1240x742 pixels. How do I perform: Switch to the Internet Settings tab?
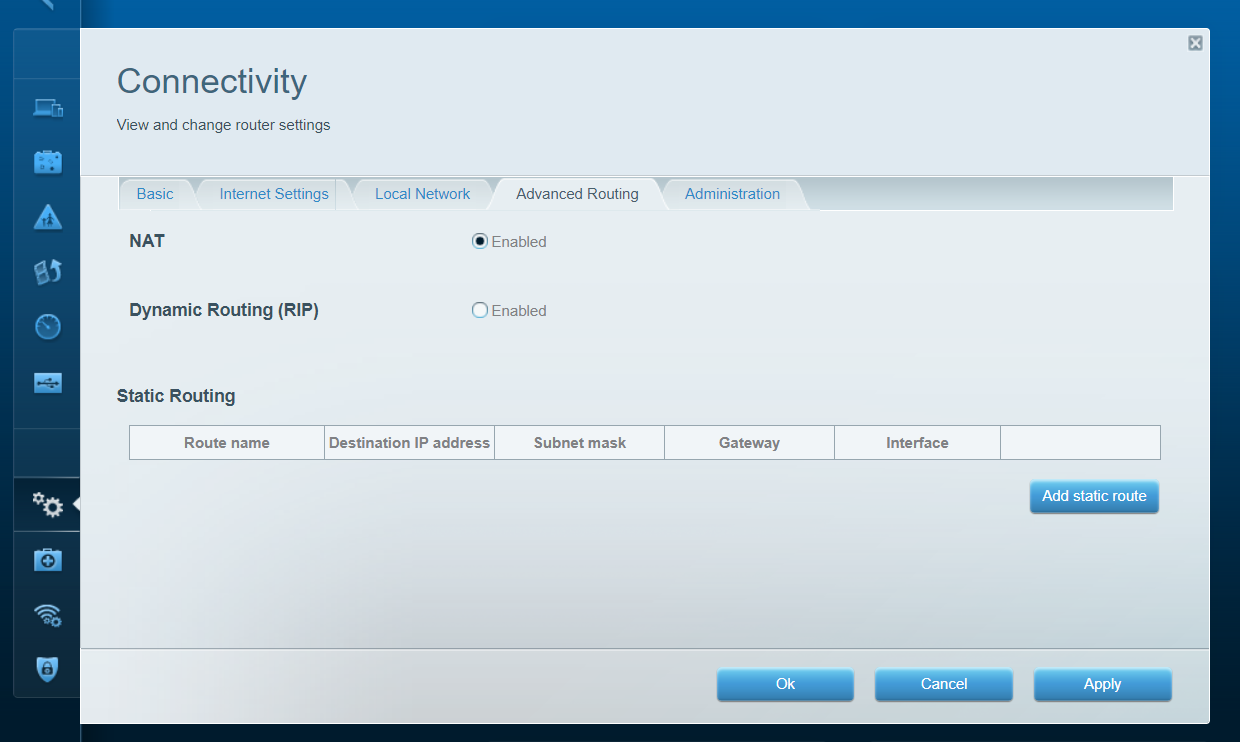click(x=273, y=193)
